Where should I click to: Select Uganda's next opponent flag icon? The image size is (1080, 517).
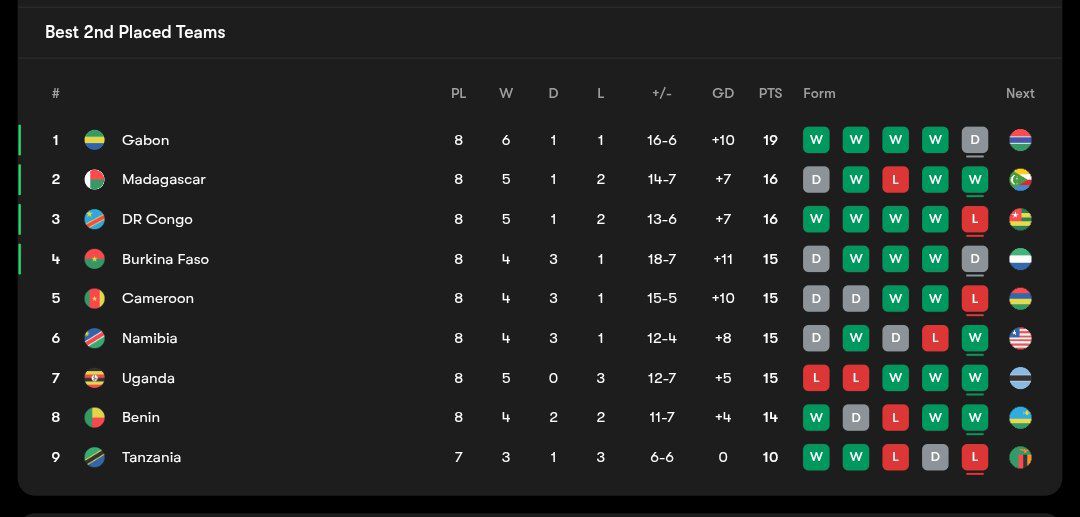[1020, 378]
